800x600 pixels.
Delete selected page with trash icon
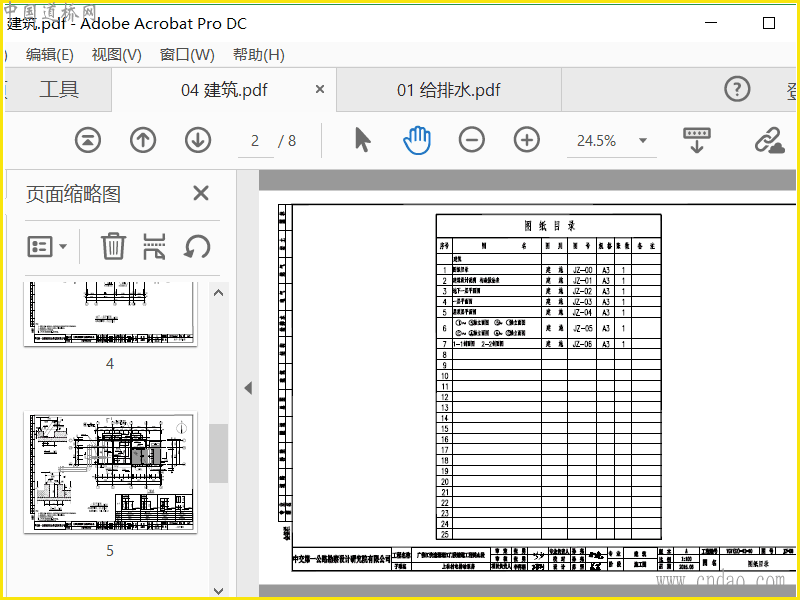[x=113, y=246]
